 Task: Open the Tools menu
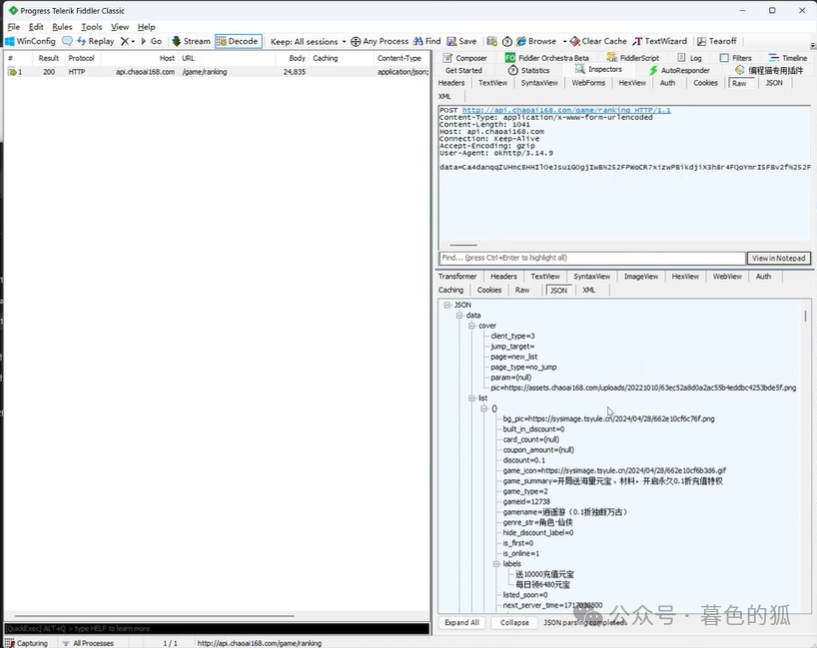pyautogui.click(x=92, y=27)
